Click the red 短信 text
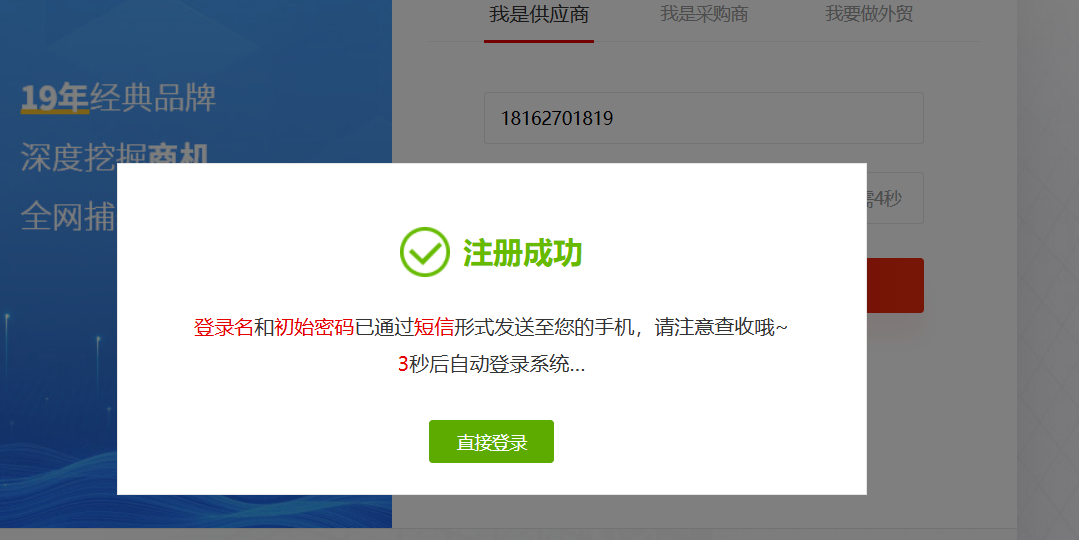The image size is (1079, 540). (434, 327)
